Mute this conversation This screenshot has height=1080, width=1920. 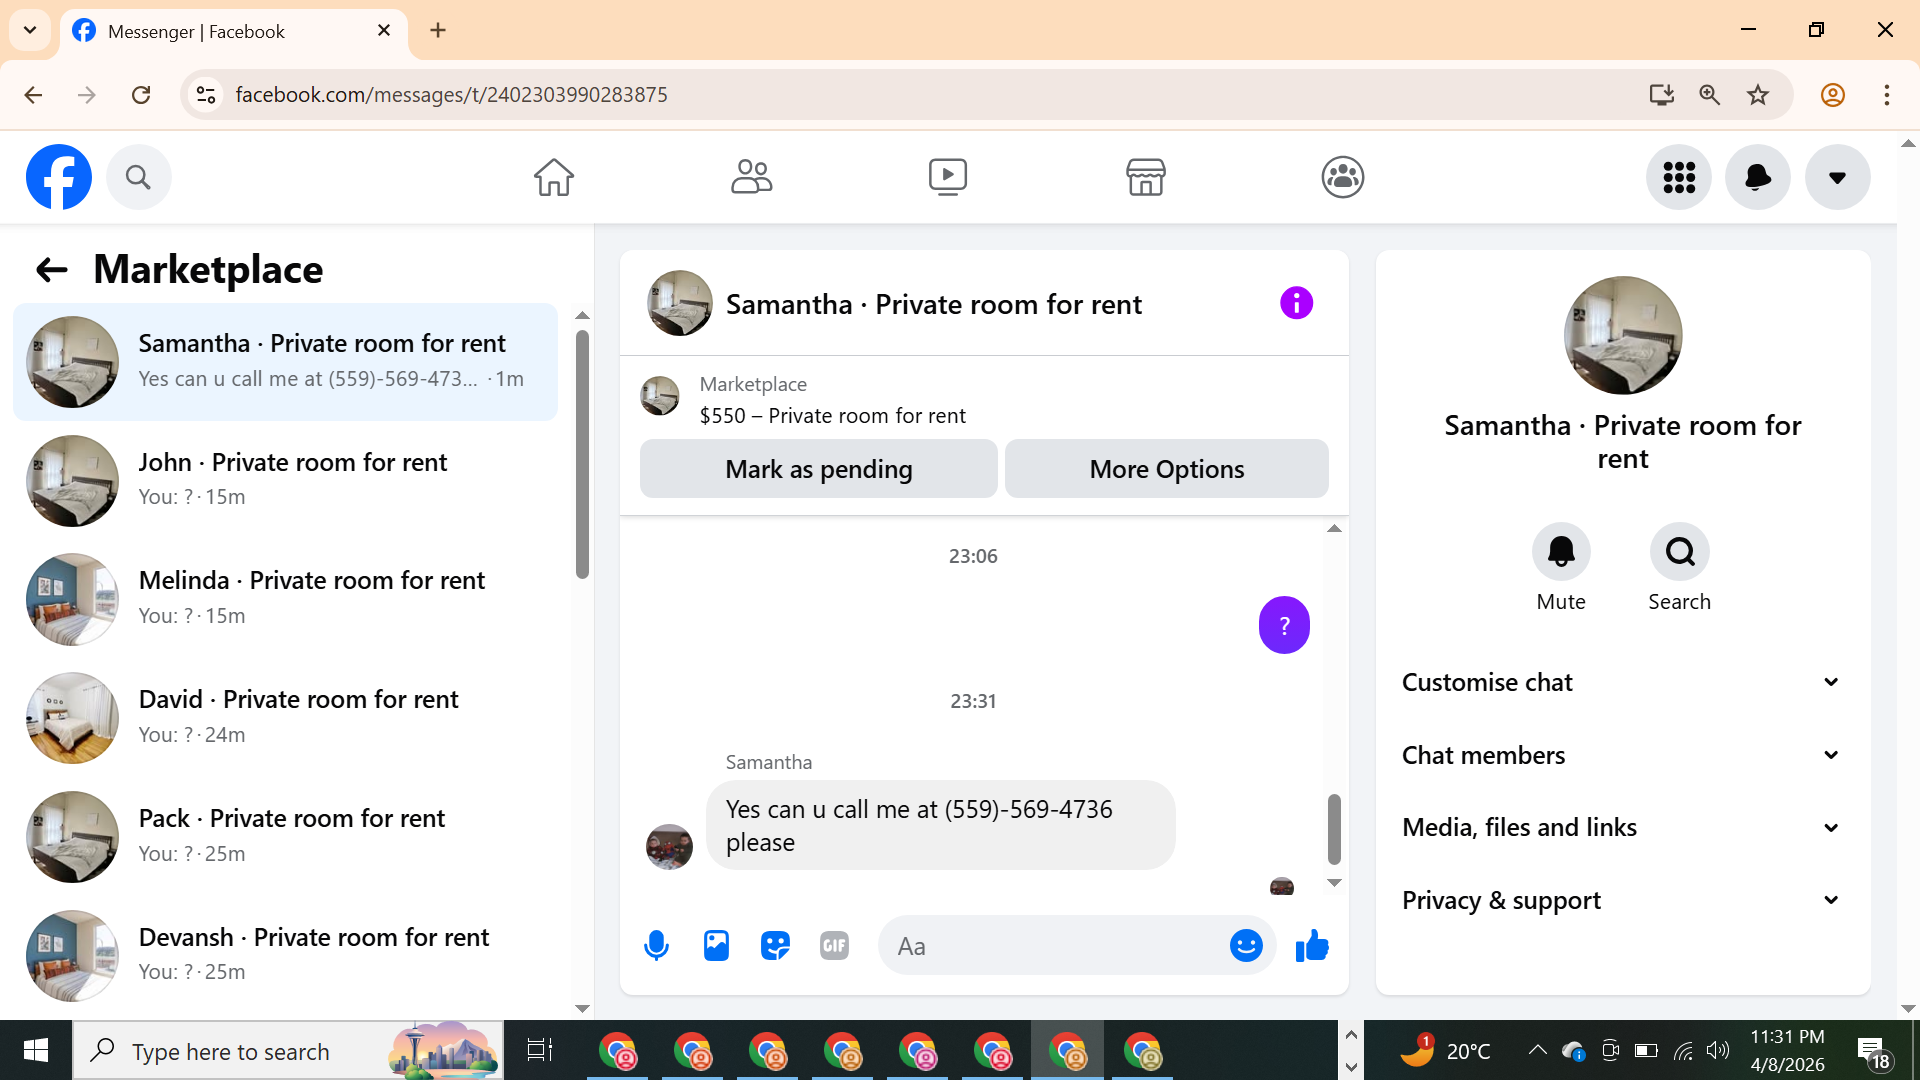tap(1560, 552)
